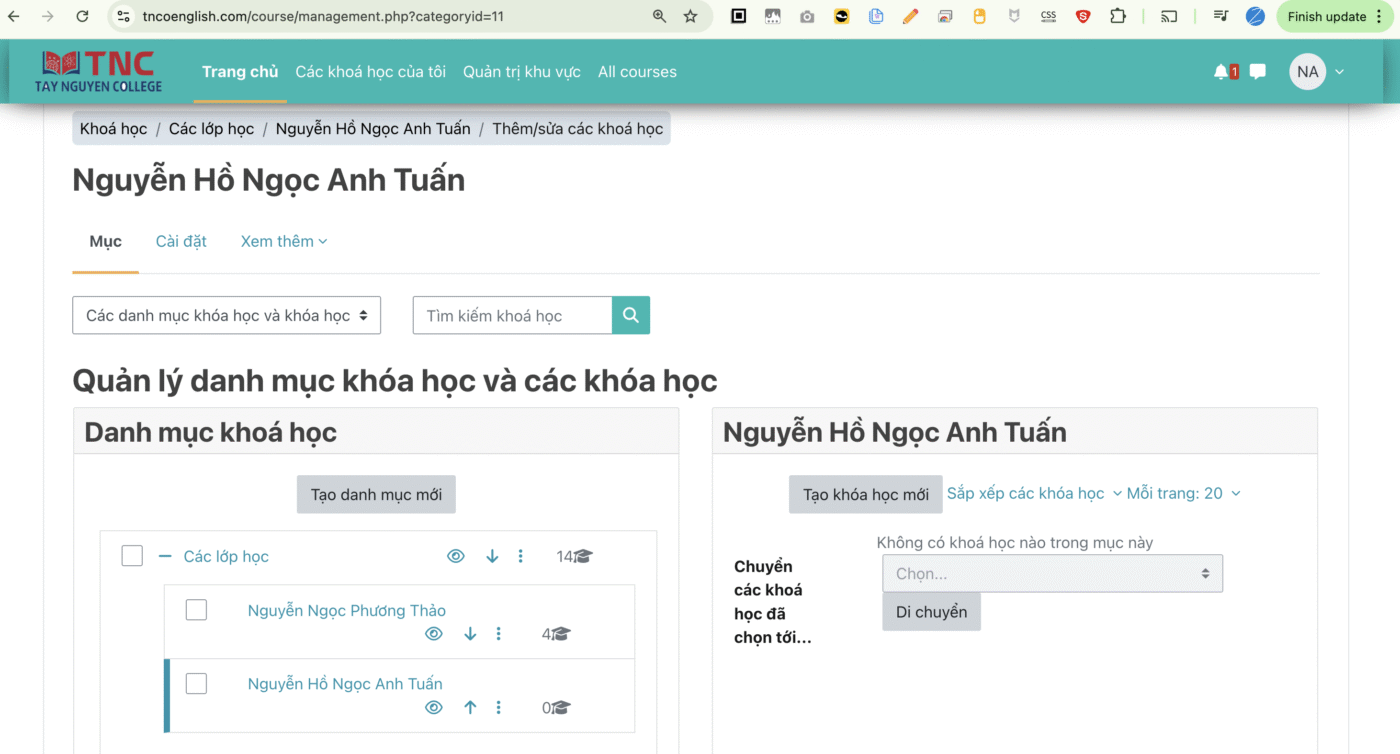Click the Tạo khóa học mới button
Screen dimensions: 1400x754
[x=865, y=494]
